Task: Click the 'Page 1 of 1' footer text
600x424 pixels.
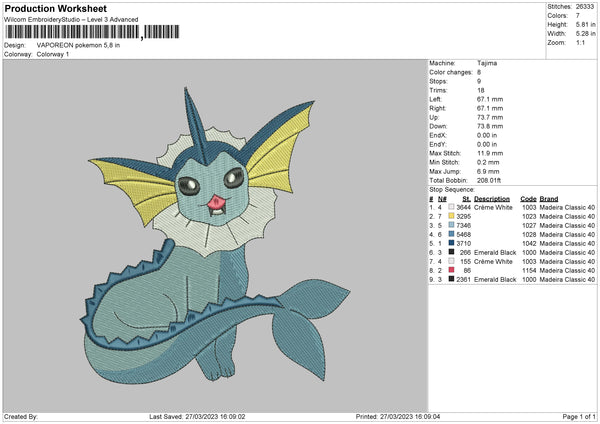Action: click(x=579, y=416)
